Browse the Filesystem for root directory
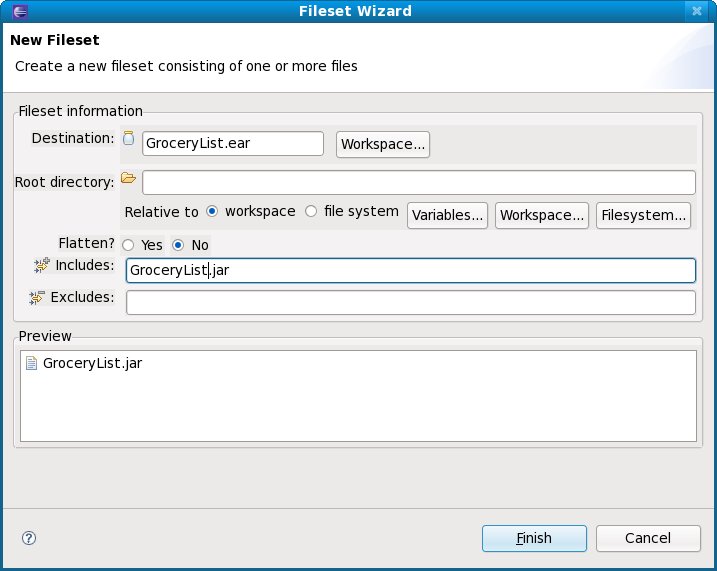Viewport: 717px width, 571px height. click(644, 215)
